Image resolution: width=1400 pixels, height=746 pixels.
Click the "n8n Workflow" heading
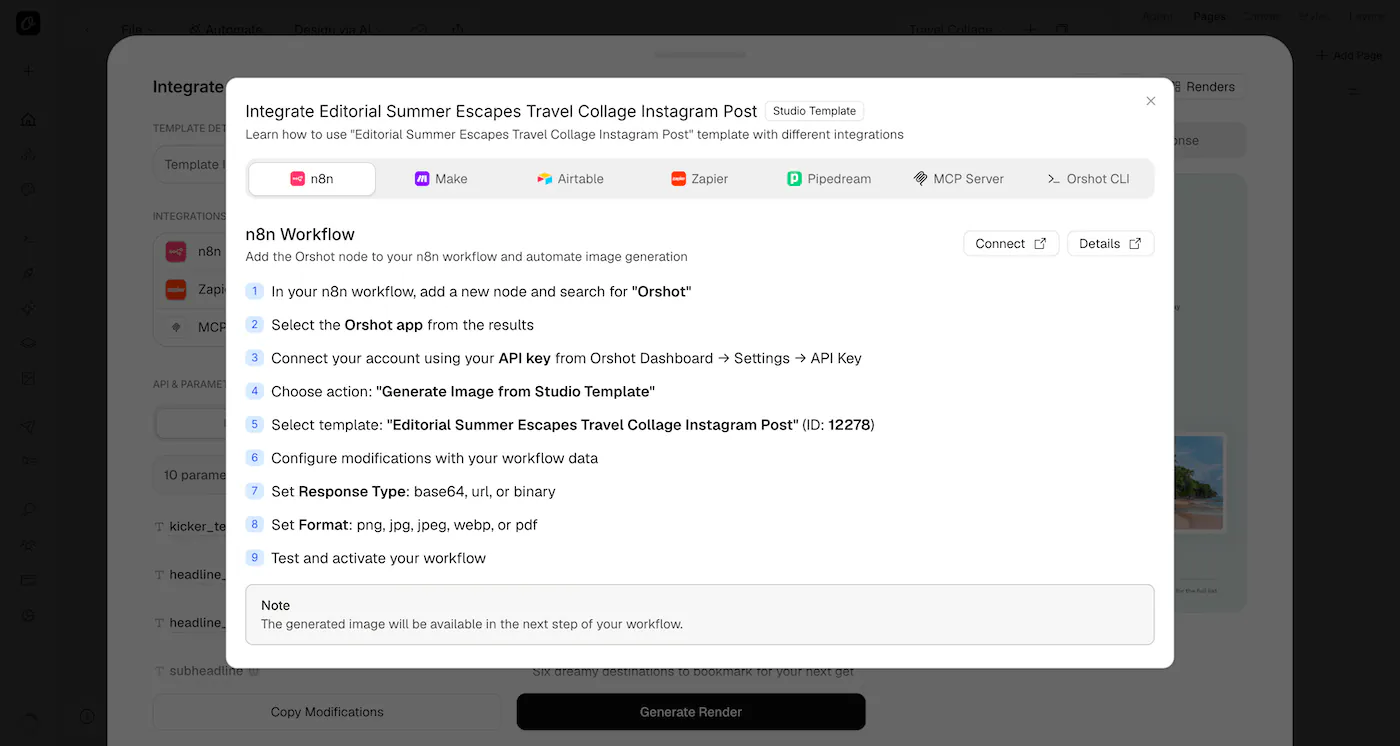[300, 234]
